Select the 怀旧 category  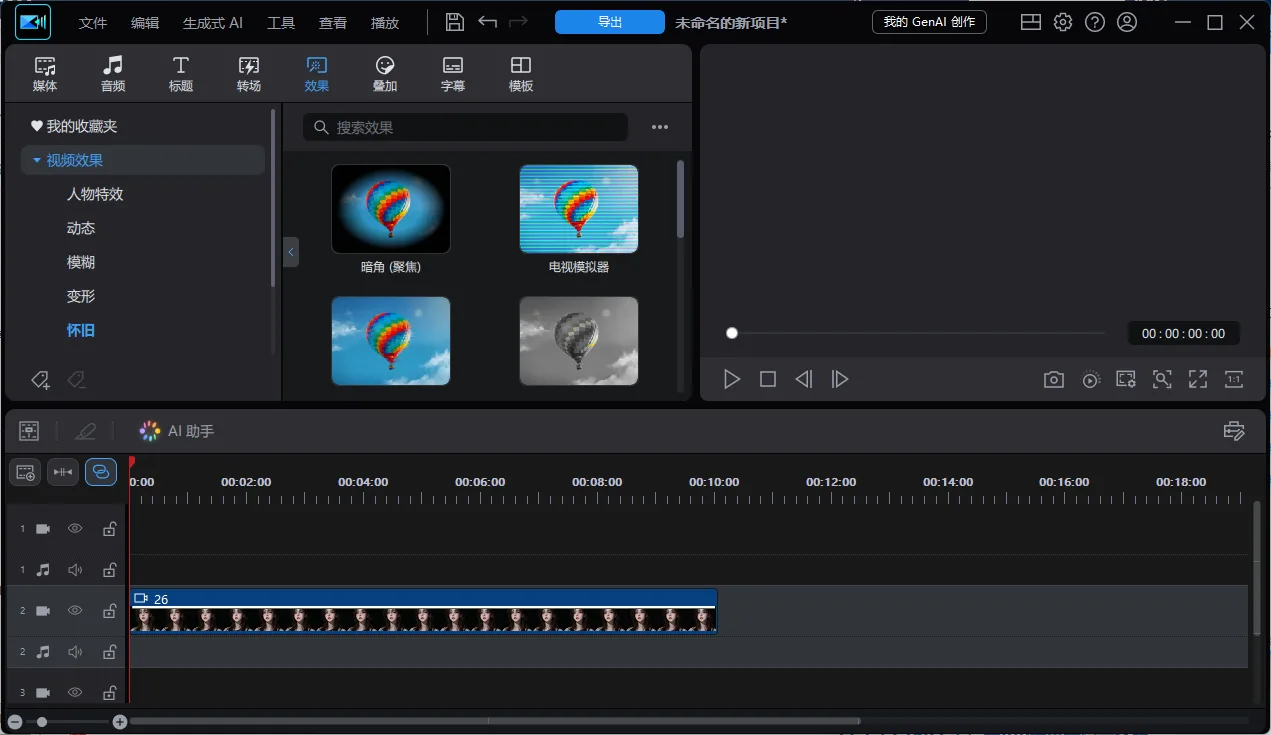tap(81, 330)
